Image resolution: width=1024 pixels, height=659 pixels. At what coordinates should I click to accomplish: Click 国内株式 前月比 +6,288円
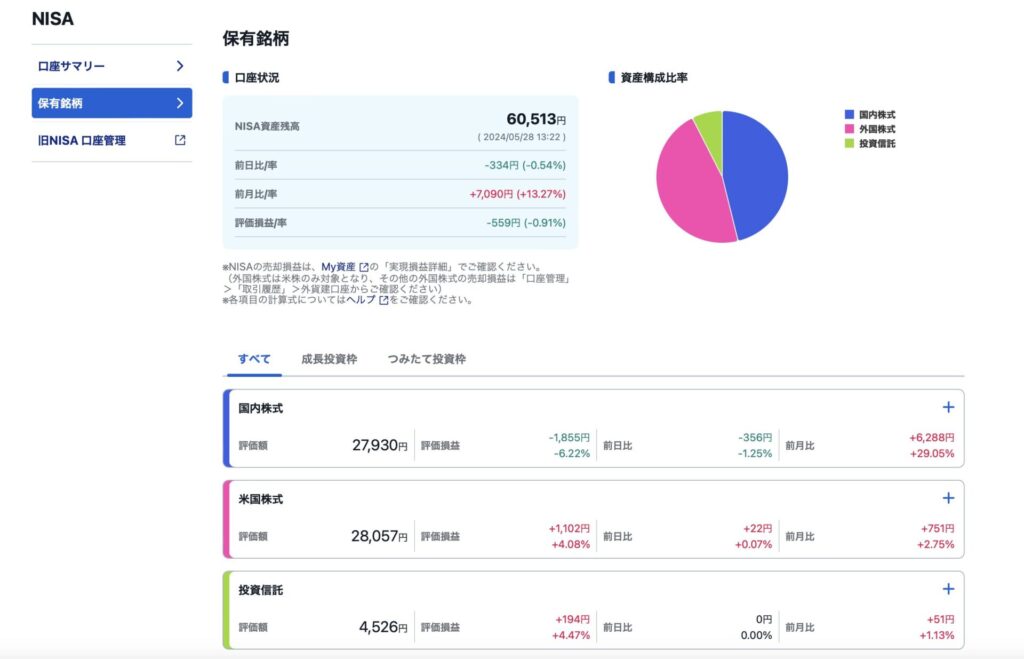pos(931,438)
